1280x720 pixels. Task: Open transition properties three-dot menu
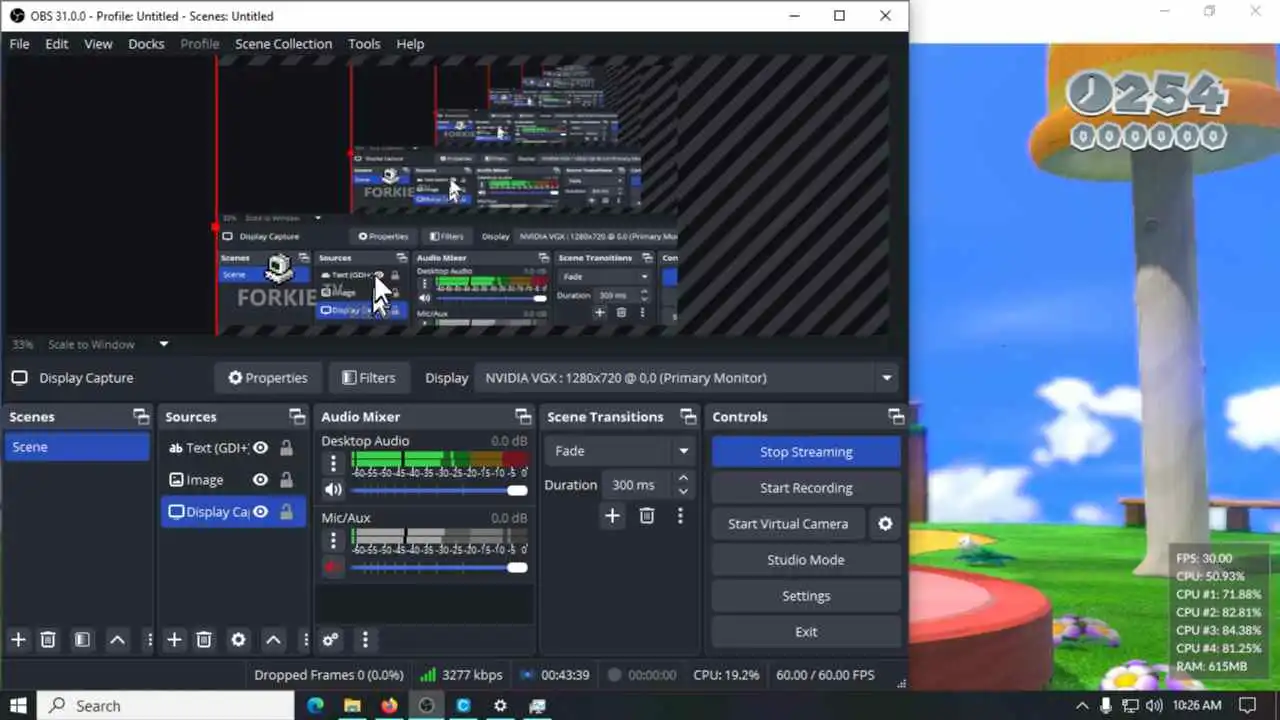680,516
